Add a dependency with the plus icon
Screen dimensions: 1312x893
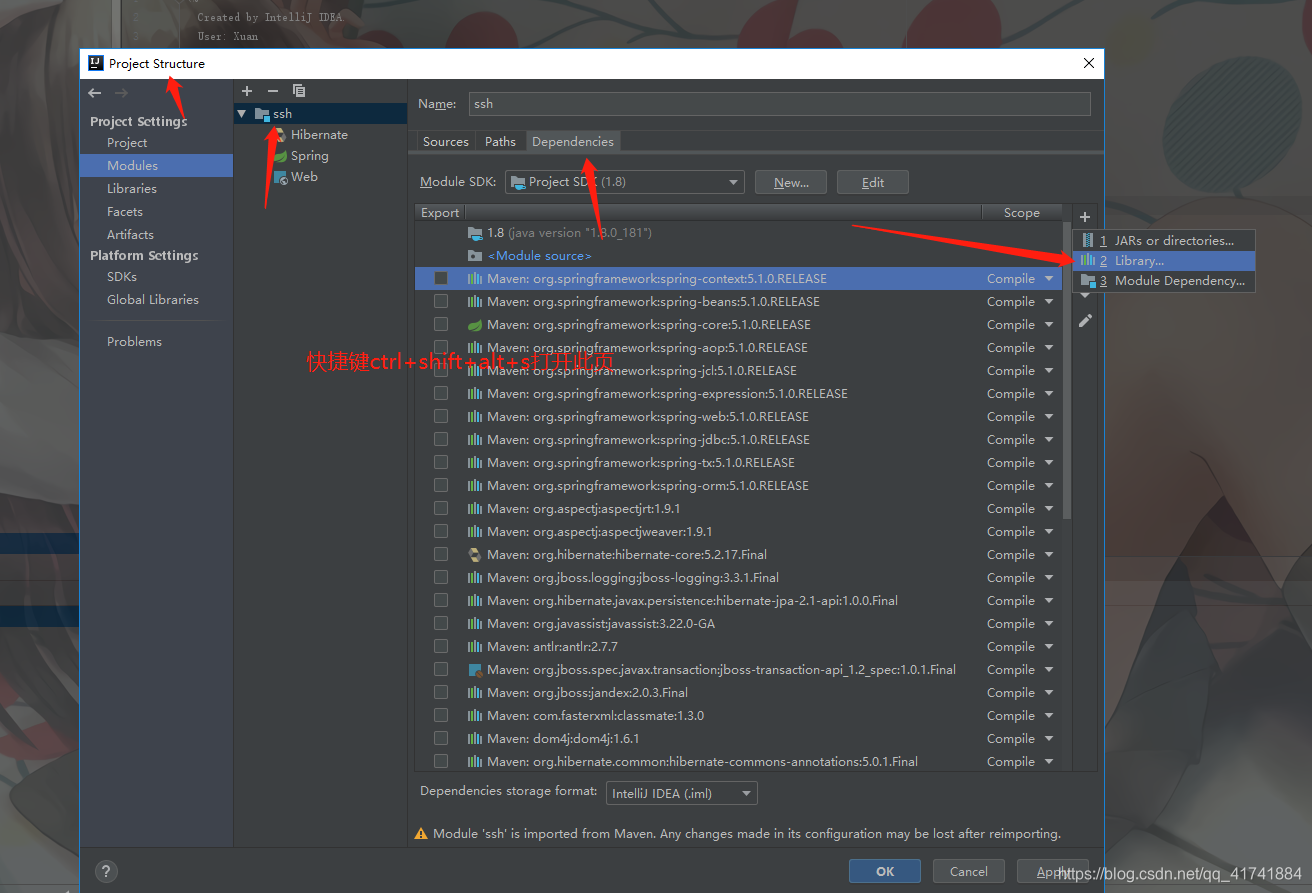[x=1085, y=217]
